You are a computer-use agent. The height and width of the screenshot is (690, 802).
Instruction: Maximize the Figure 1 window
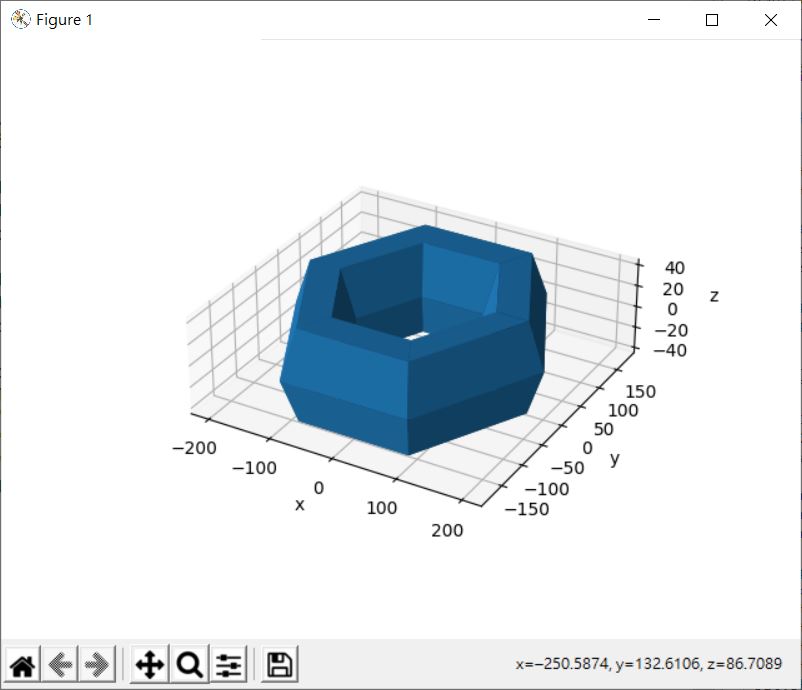pyautogui.click(x=712, y=20)
